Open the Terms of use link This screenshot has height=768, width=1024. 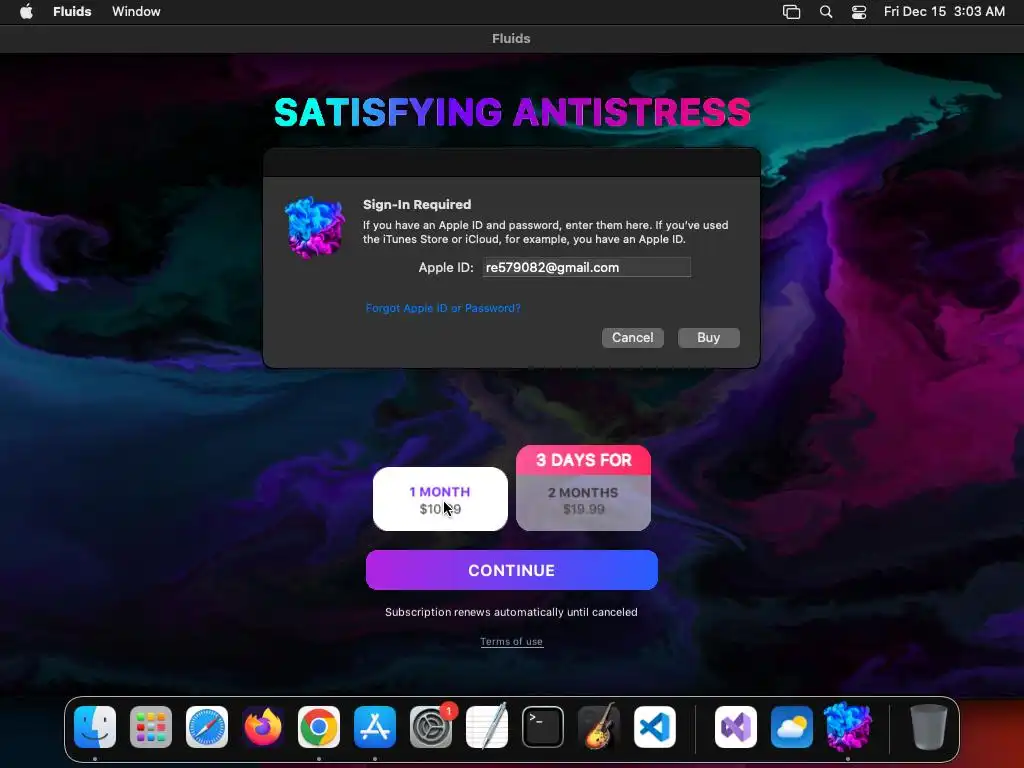coord(511,641)
